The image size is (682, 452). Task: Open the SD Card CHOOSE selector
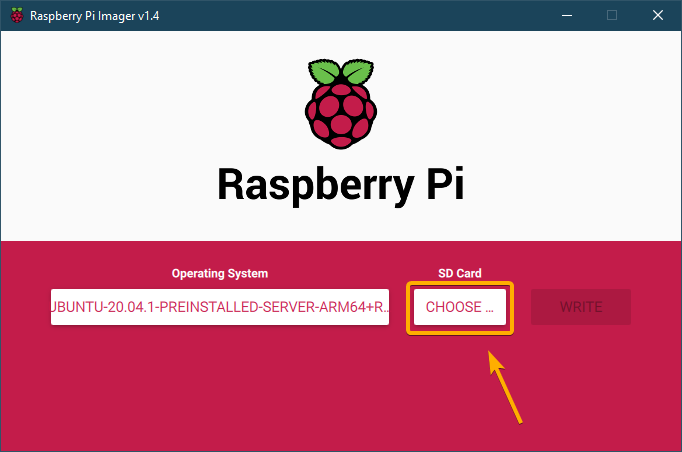(460, 307)
